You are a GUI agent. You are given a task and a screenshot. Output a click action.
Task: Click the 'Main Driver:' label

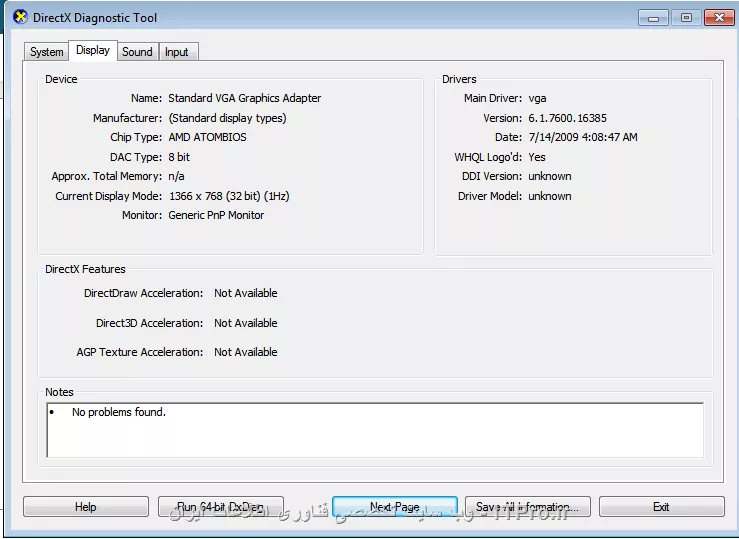pyautogui.click(x=493, y=98)
